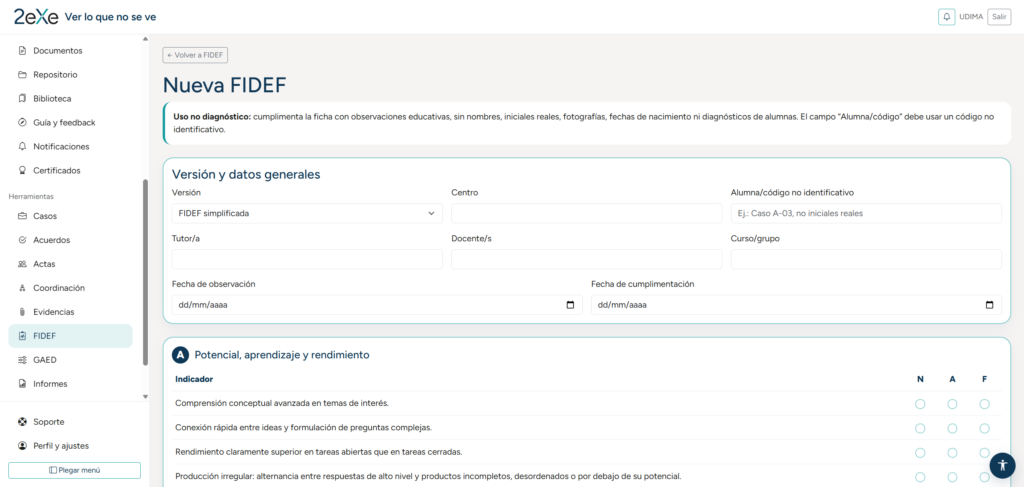Image resolution: width=1024 pixels, height=487 pixels.
Task: Select N for Conexión rápida entre ideas
Action: (920, 428)
